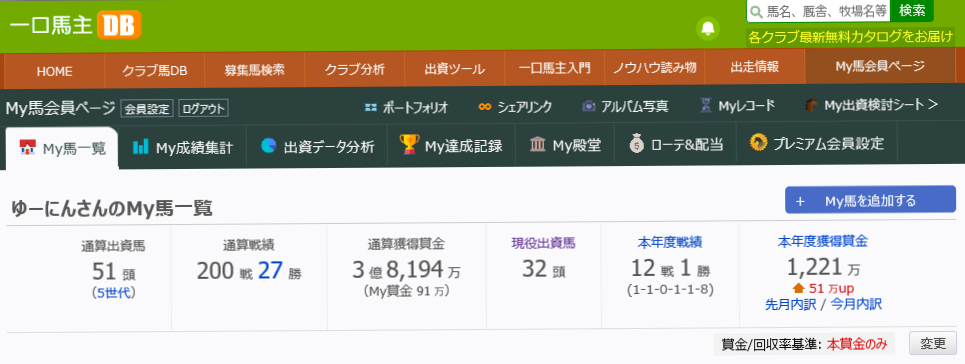Switch to the プレミアム会員設定 tab
This screenshot has width=965, height=364.
(x=817, y=144)
